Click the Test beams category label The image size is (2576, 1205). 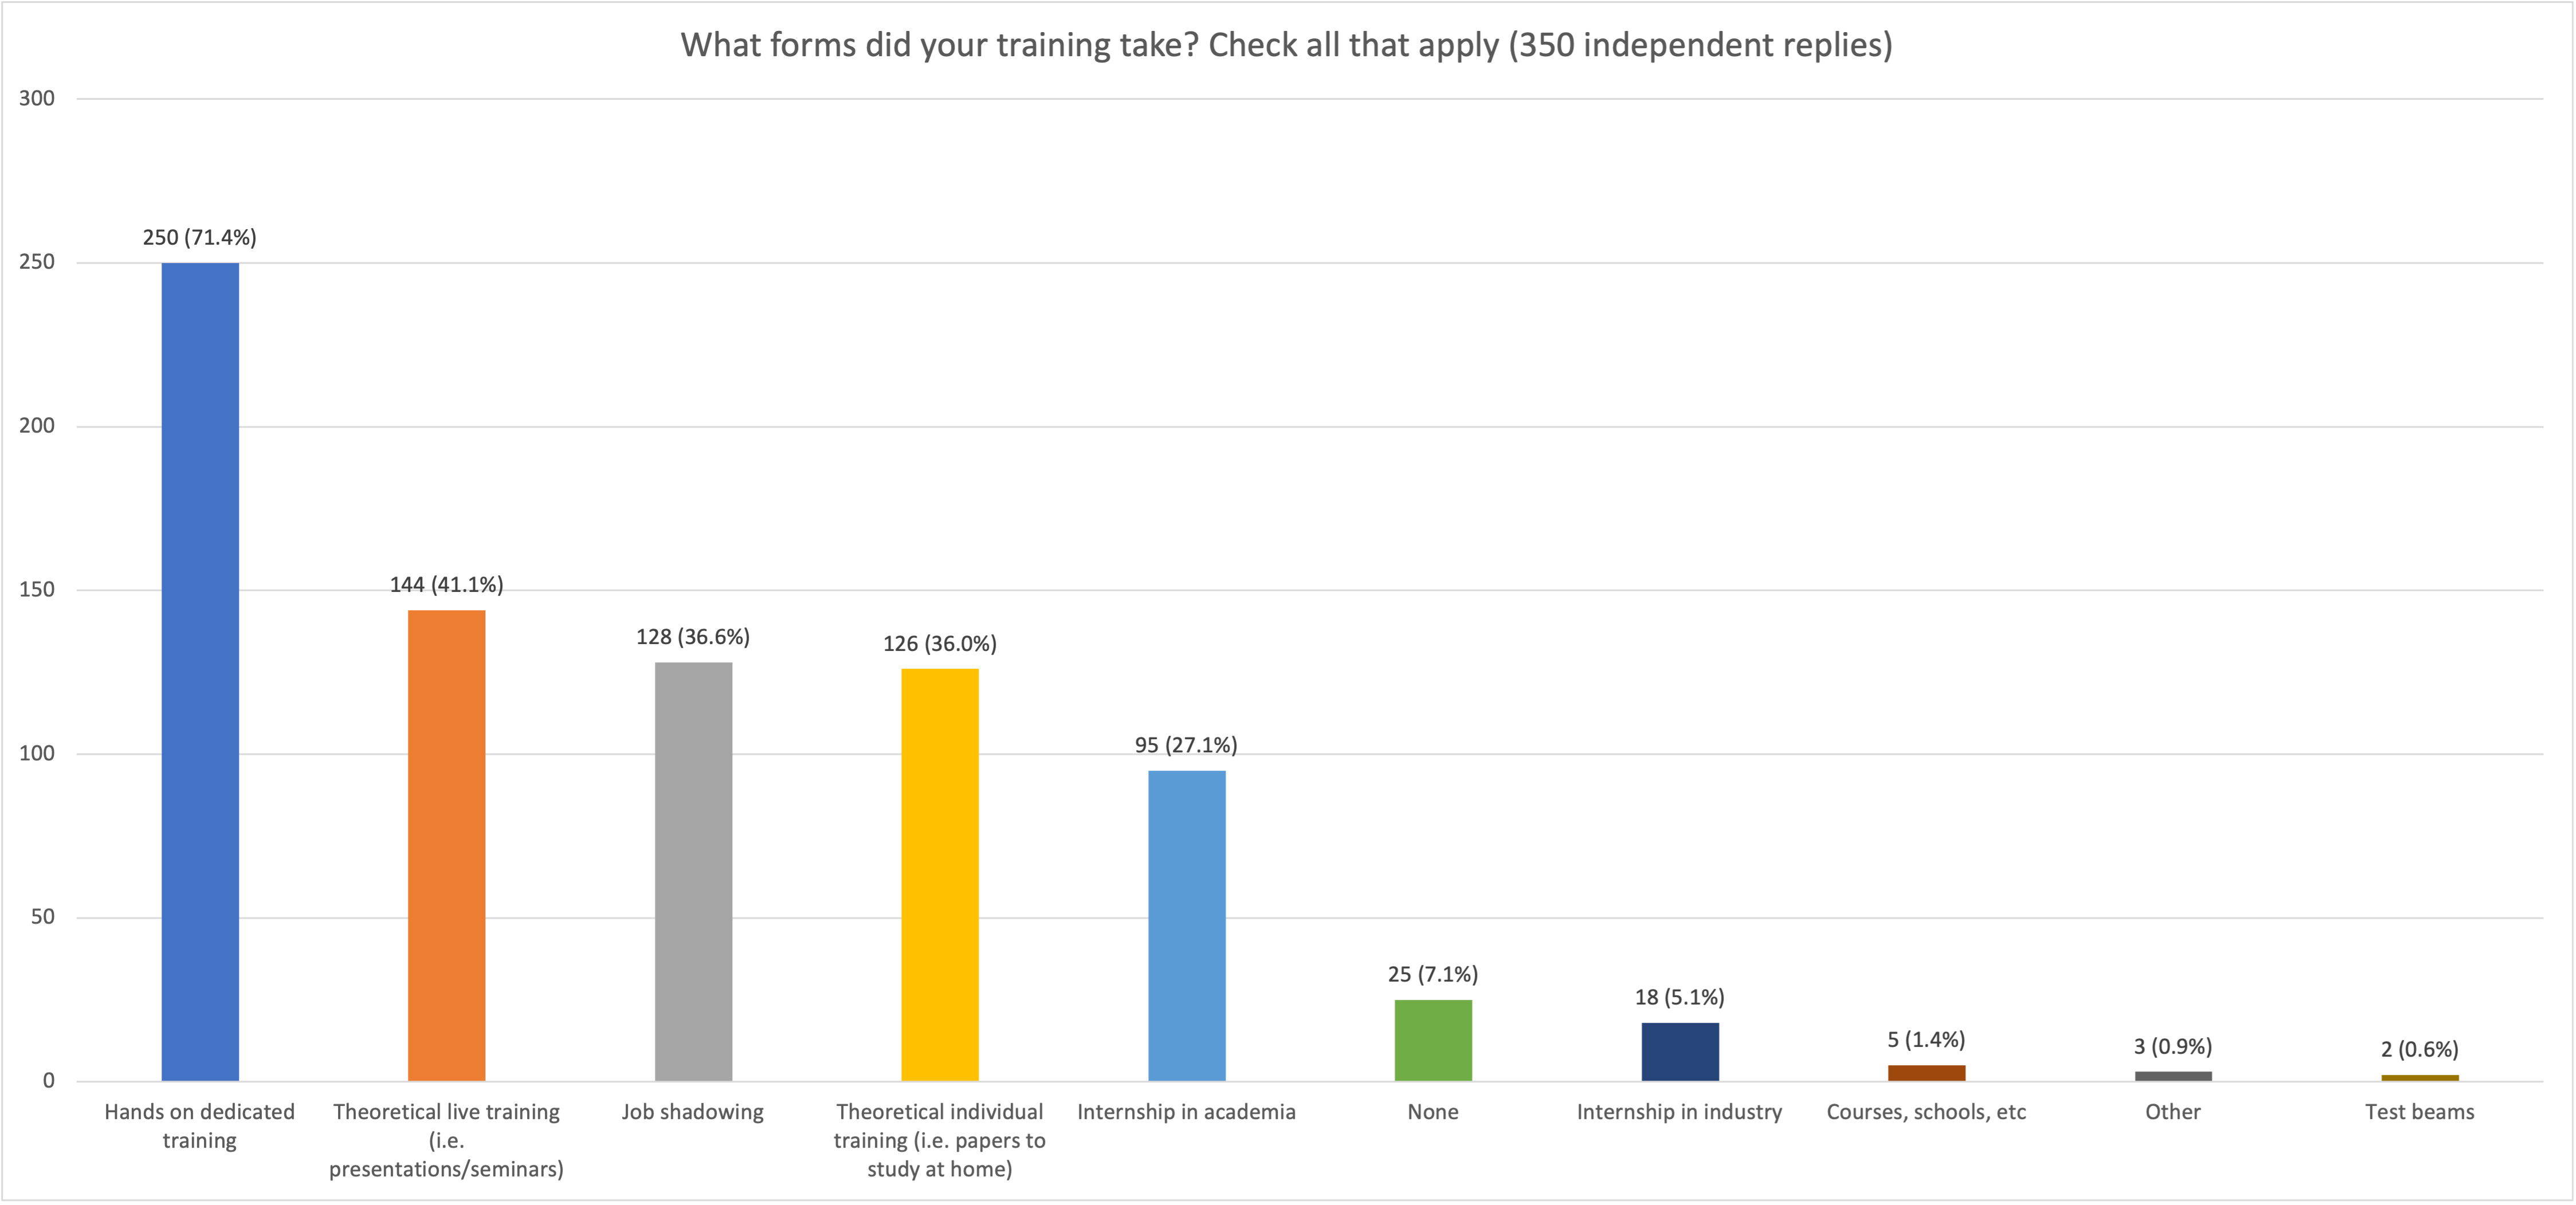pyautogui.click(x=2419, y=1112)
